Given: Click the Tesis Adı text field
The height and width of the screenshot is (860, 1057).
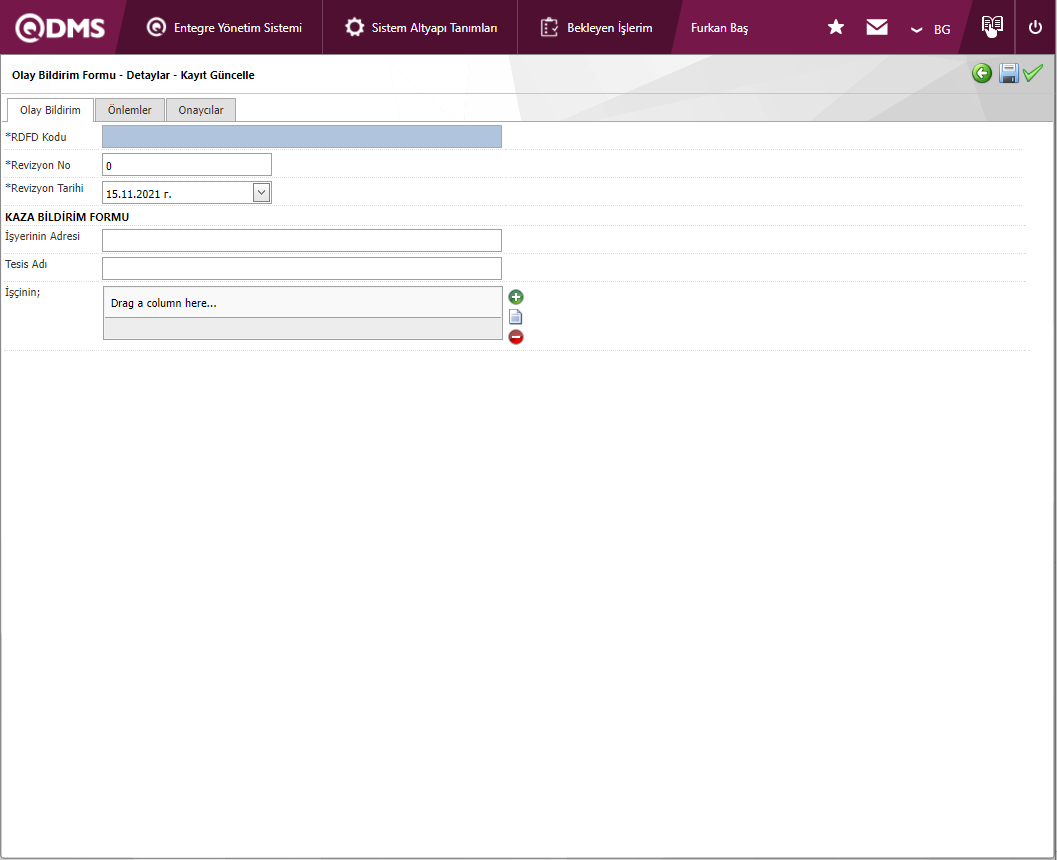Looking at the screenshot, I should click(301, 268).
